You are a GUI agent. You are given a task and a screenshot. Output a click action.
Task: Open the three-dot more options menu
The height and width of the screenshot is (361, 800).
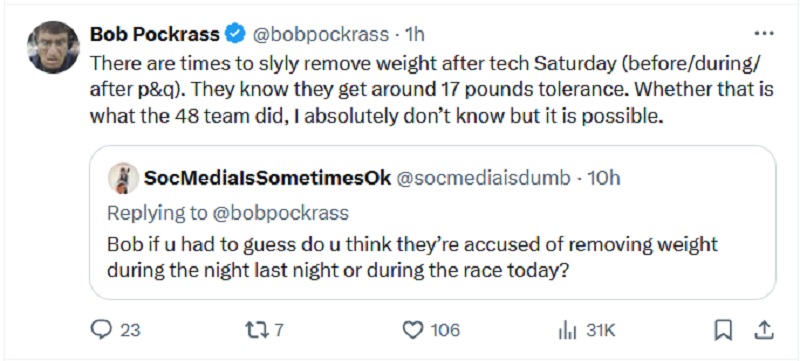click(x=764, y=33)
